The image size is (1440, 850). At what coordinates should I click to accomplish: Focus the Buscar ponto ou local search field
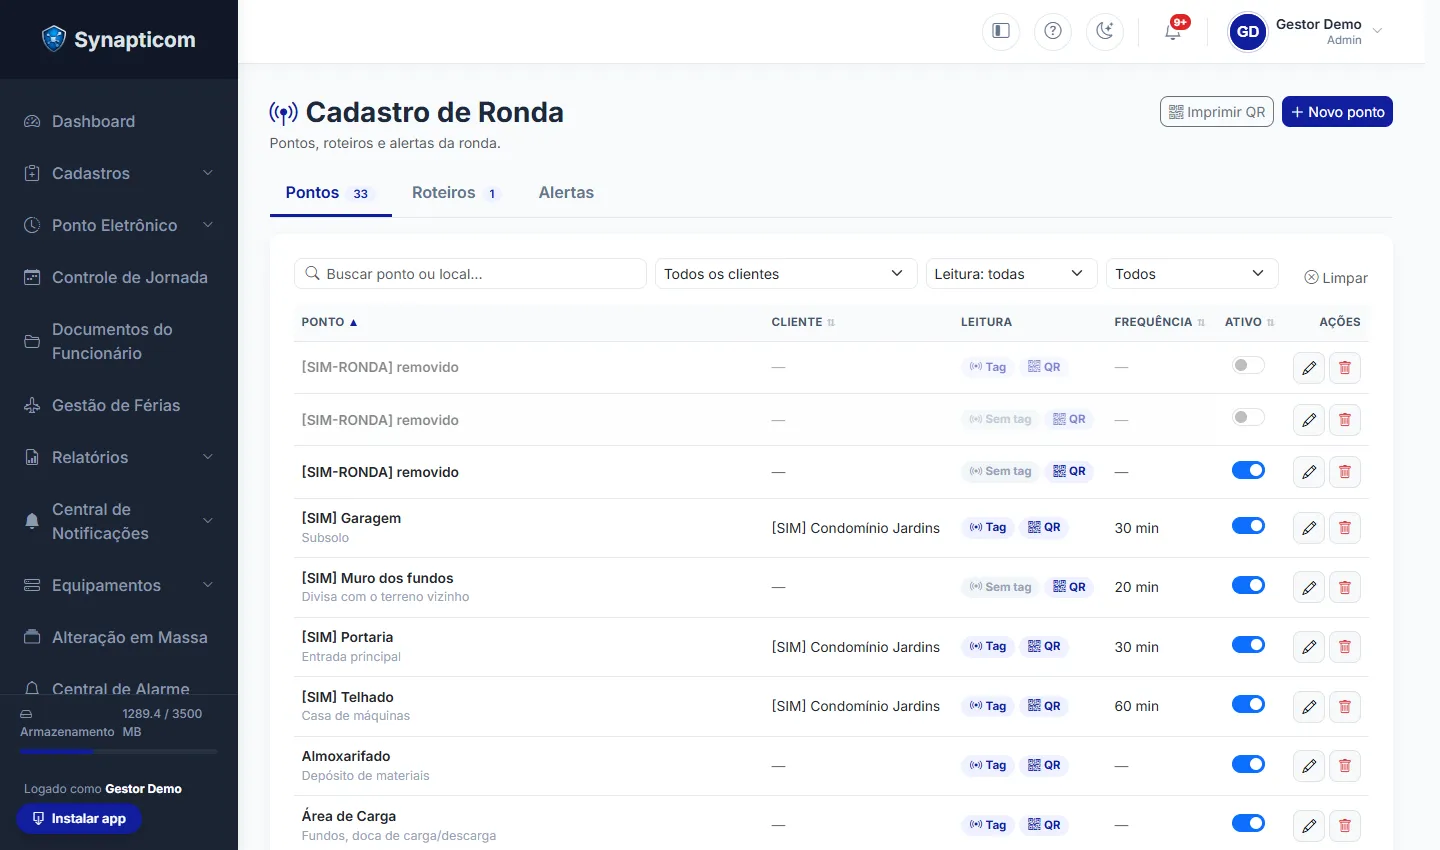tap(470, 274)
